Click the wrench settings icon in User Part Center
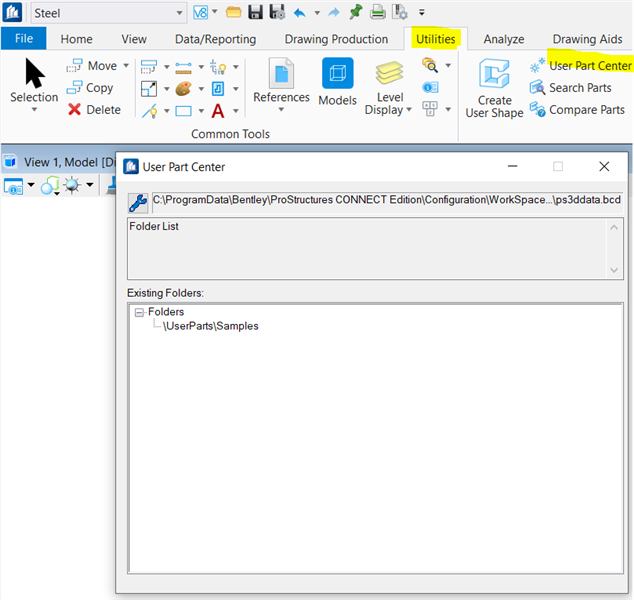 click(x=138, y=203)
